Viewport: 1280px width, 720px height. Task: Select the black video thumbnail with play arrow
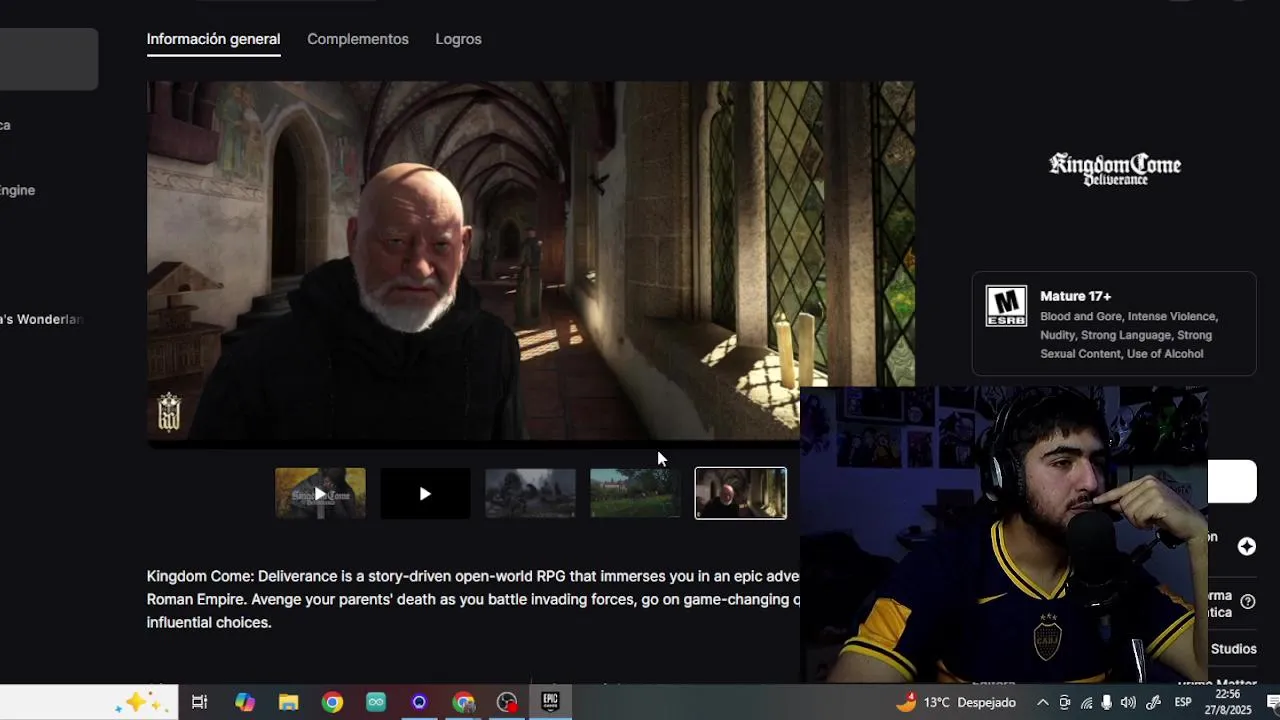pyautogui.click(x=425, y=493)
